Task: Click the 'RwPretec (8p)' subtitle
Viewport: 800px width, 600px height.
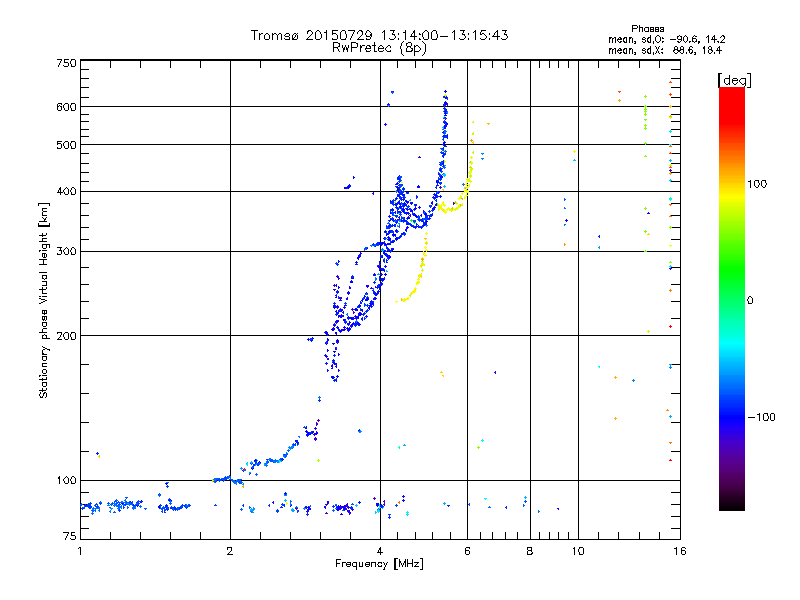Action: click(x=379, y=48)
